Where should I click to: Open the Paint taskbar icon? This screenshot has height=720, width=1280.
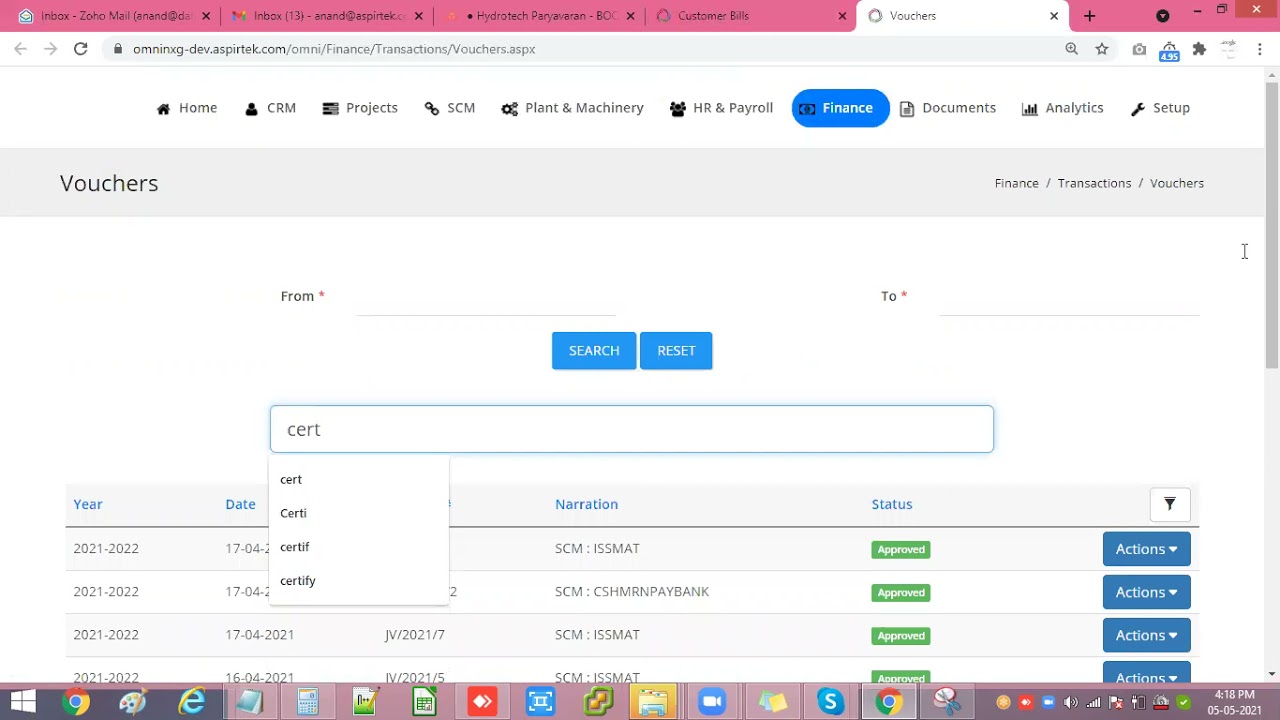[x=133, y=702]
